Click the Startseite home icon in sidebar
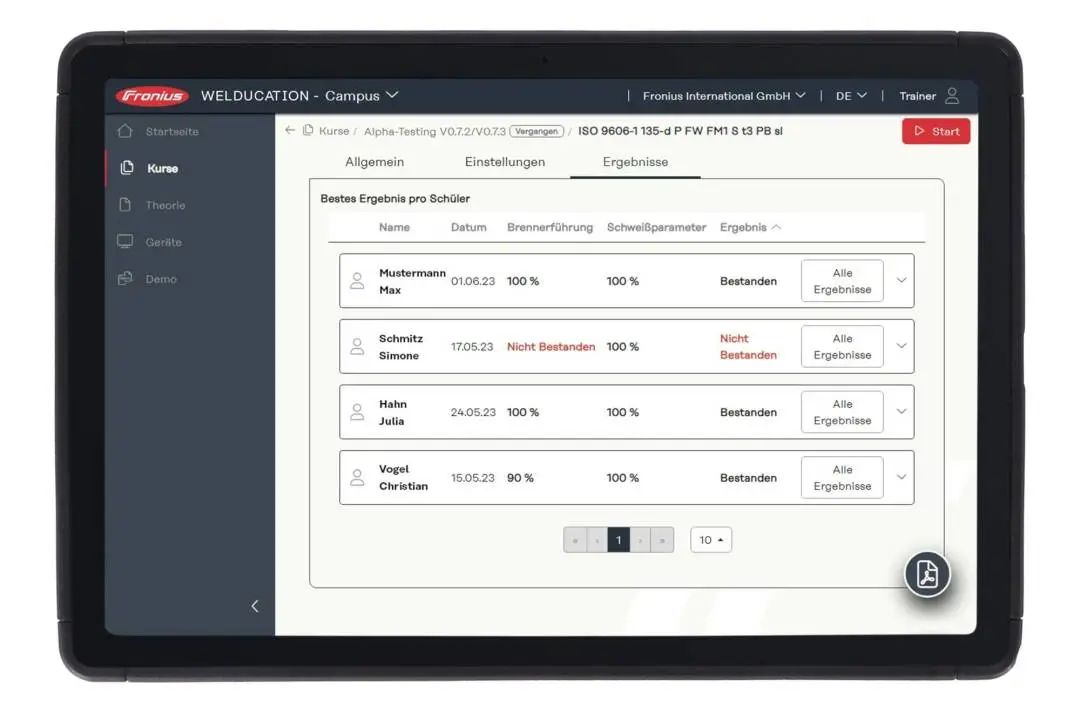Screen dimensions: 1080x728 point(125,131)
